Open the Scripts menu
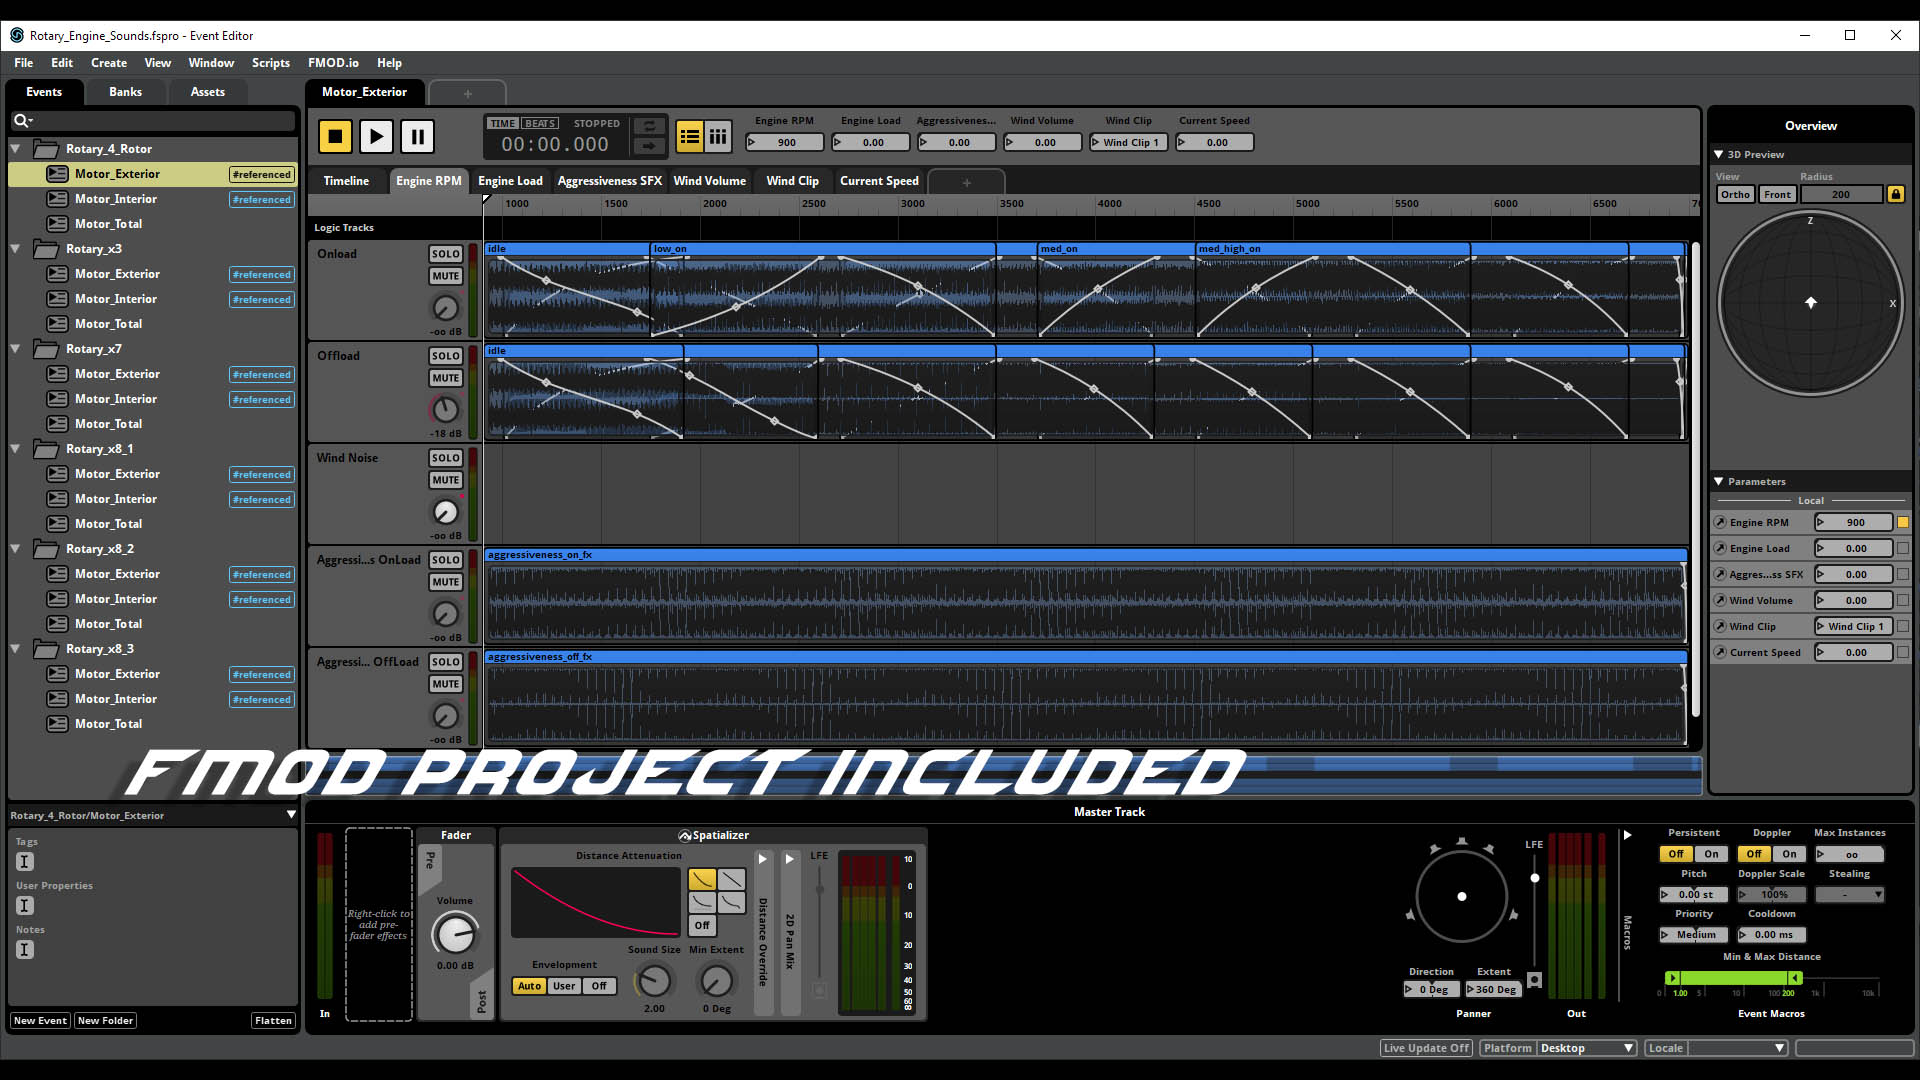This screenshot has width=1920, height=1080. coord(270,63)
